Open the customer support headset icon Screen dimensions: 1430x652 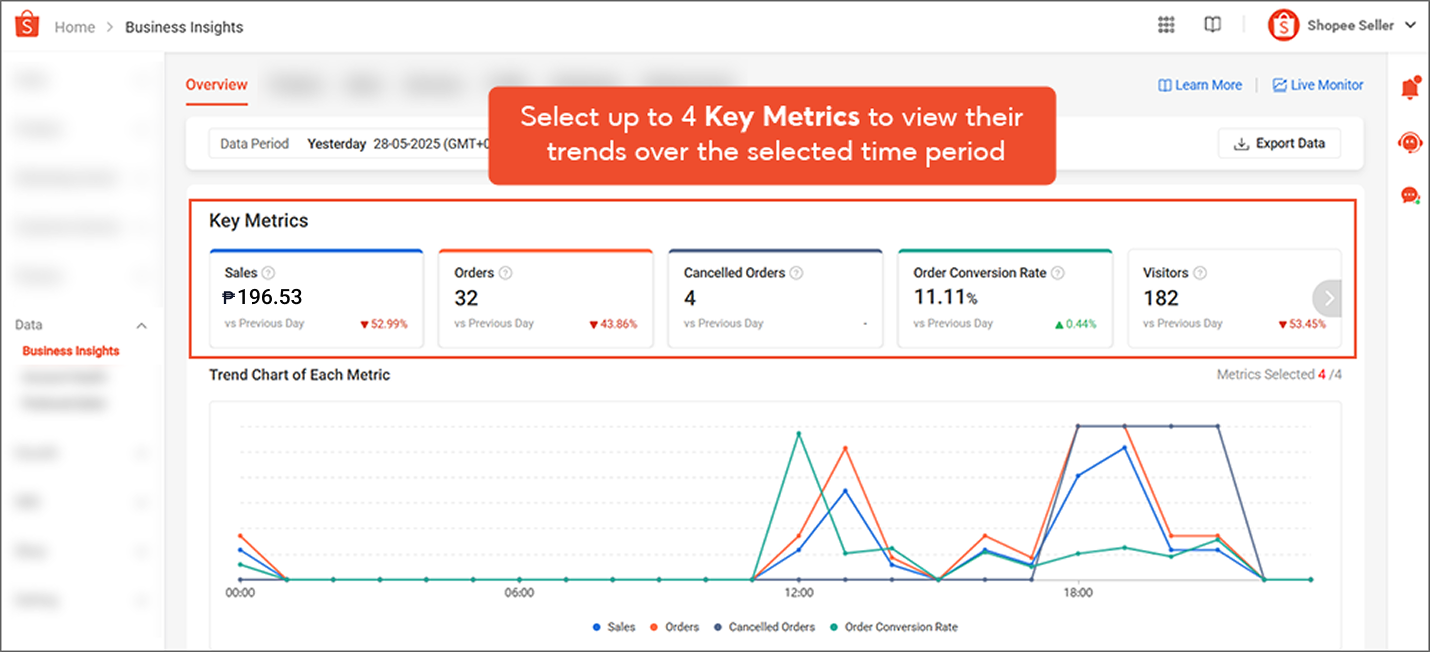point(1410,142)
